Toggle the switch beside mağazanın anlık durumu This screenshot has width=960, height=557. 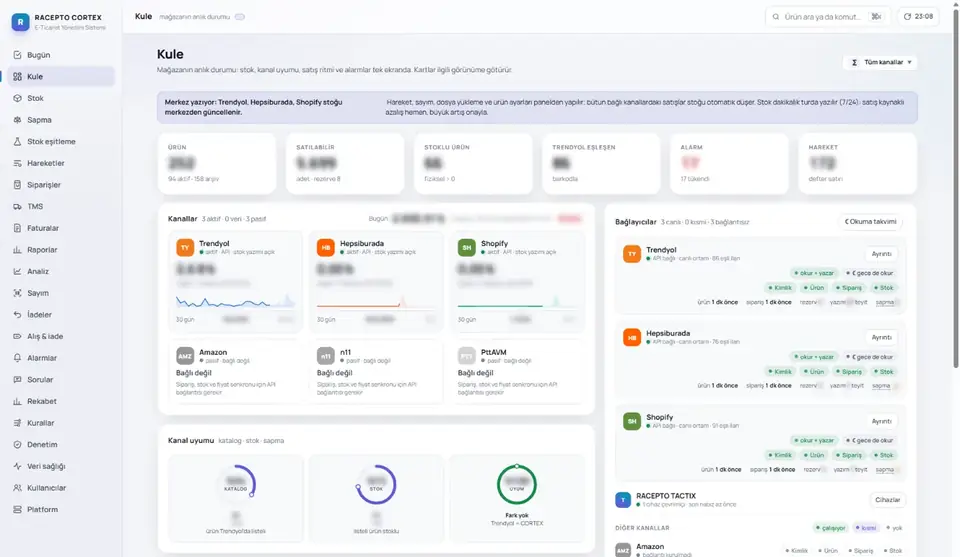pyautogui.click(x=240, y=17)
